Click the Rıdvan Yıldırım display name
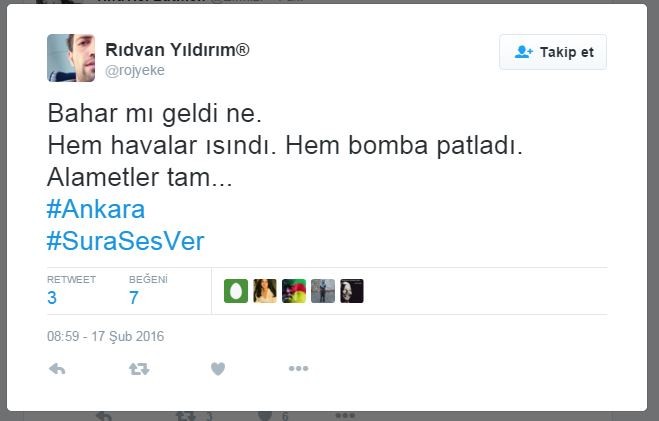 click(x=177, y=50)
